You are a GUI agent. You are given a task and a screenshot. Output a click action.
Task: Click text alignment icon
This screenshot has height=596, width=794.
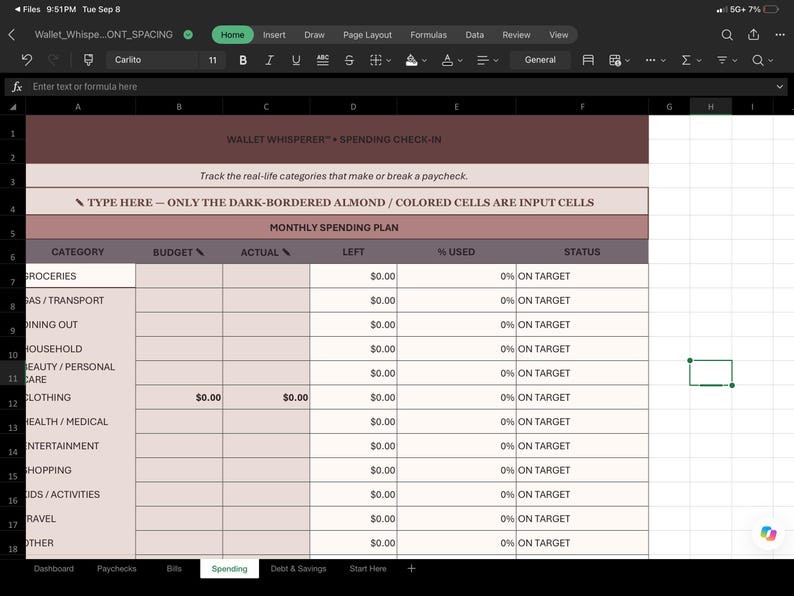tap(483, 60)
